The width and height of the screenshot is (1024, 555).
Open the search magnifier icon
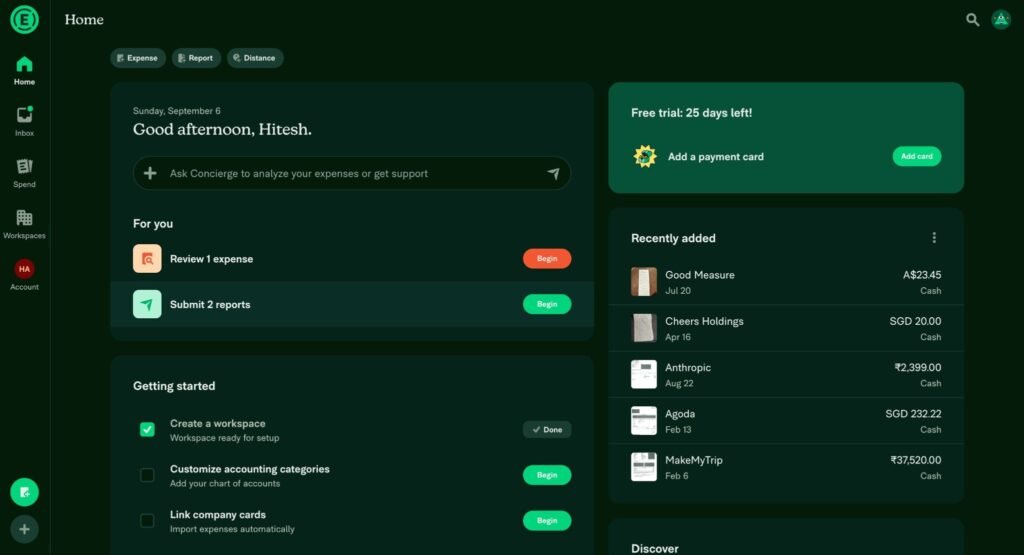coord(972,20)
